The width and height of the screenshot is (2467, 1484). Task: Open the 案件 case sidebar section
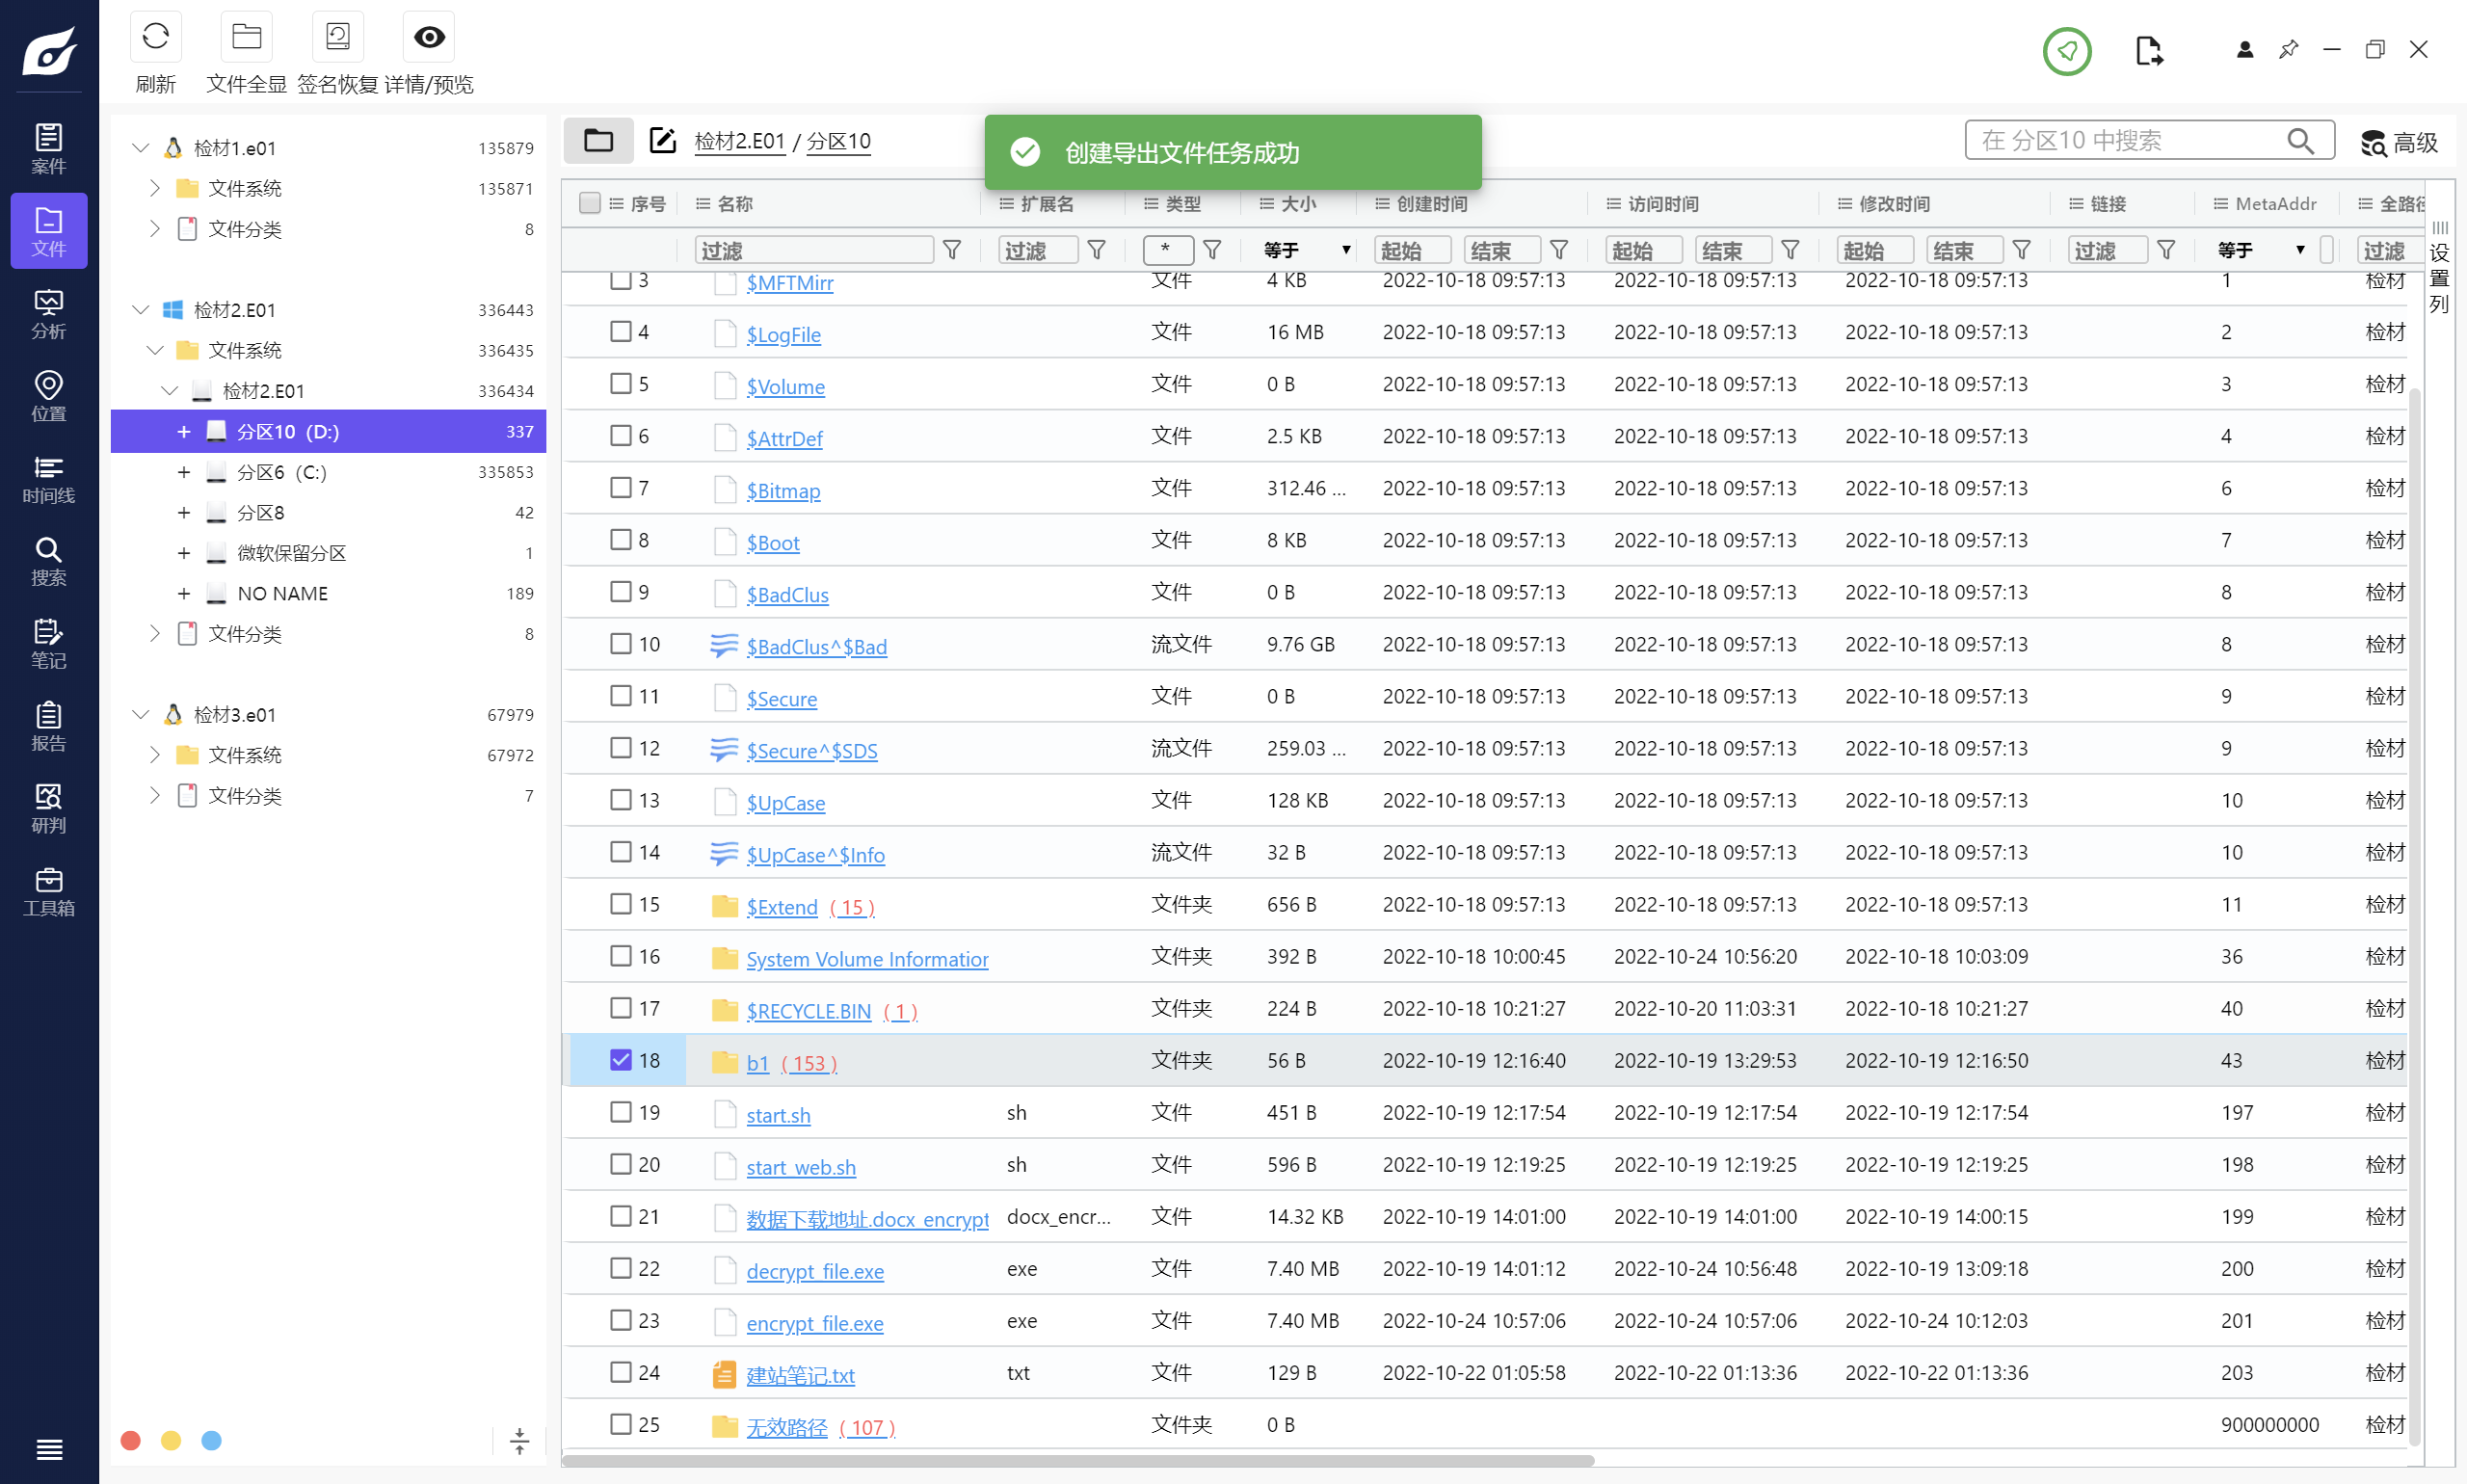click(x=49, y=148)
